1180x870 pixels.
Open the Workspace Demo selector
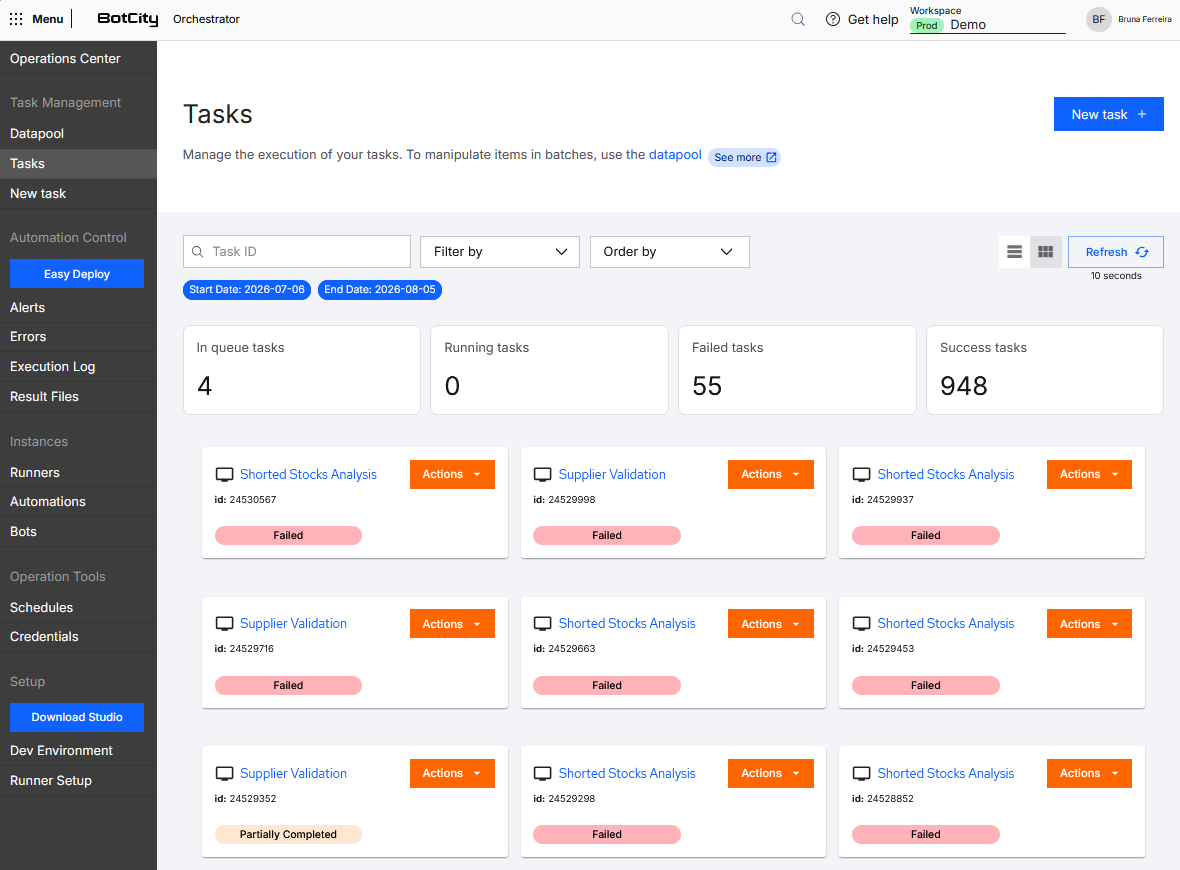[987, 25]
